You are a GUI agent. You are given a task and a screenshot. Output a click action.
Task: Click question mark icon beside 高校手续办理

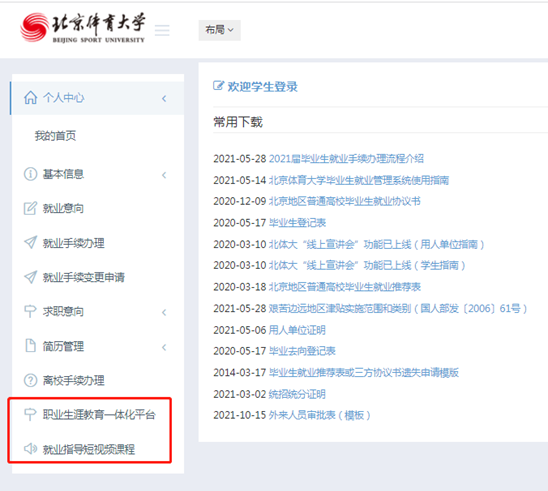pyautogui.click(x=30, y=380)
